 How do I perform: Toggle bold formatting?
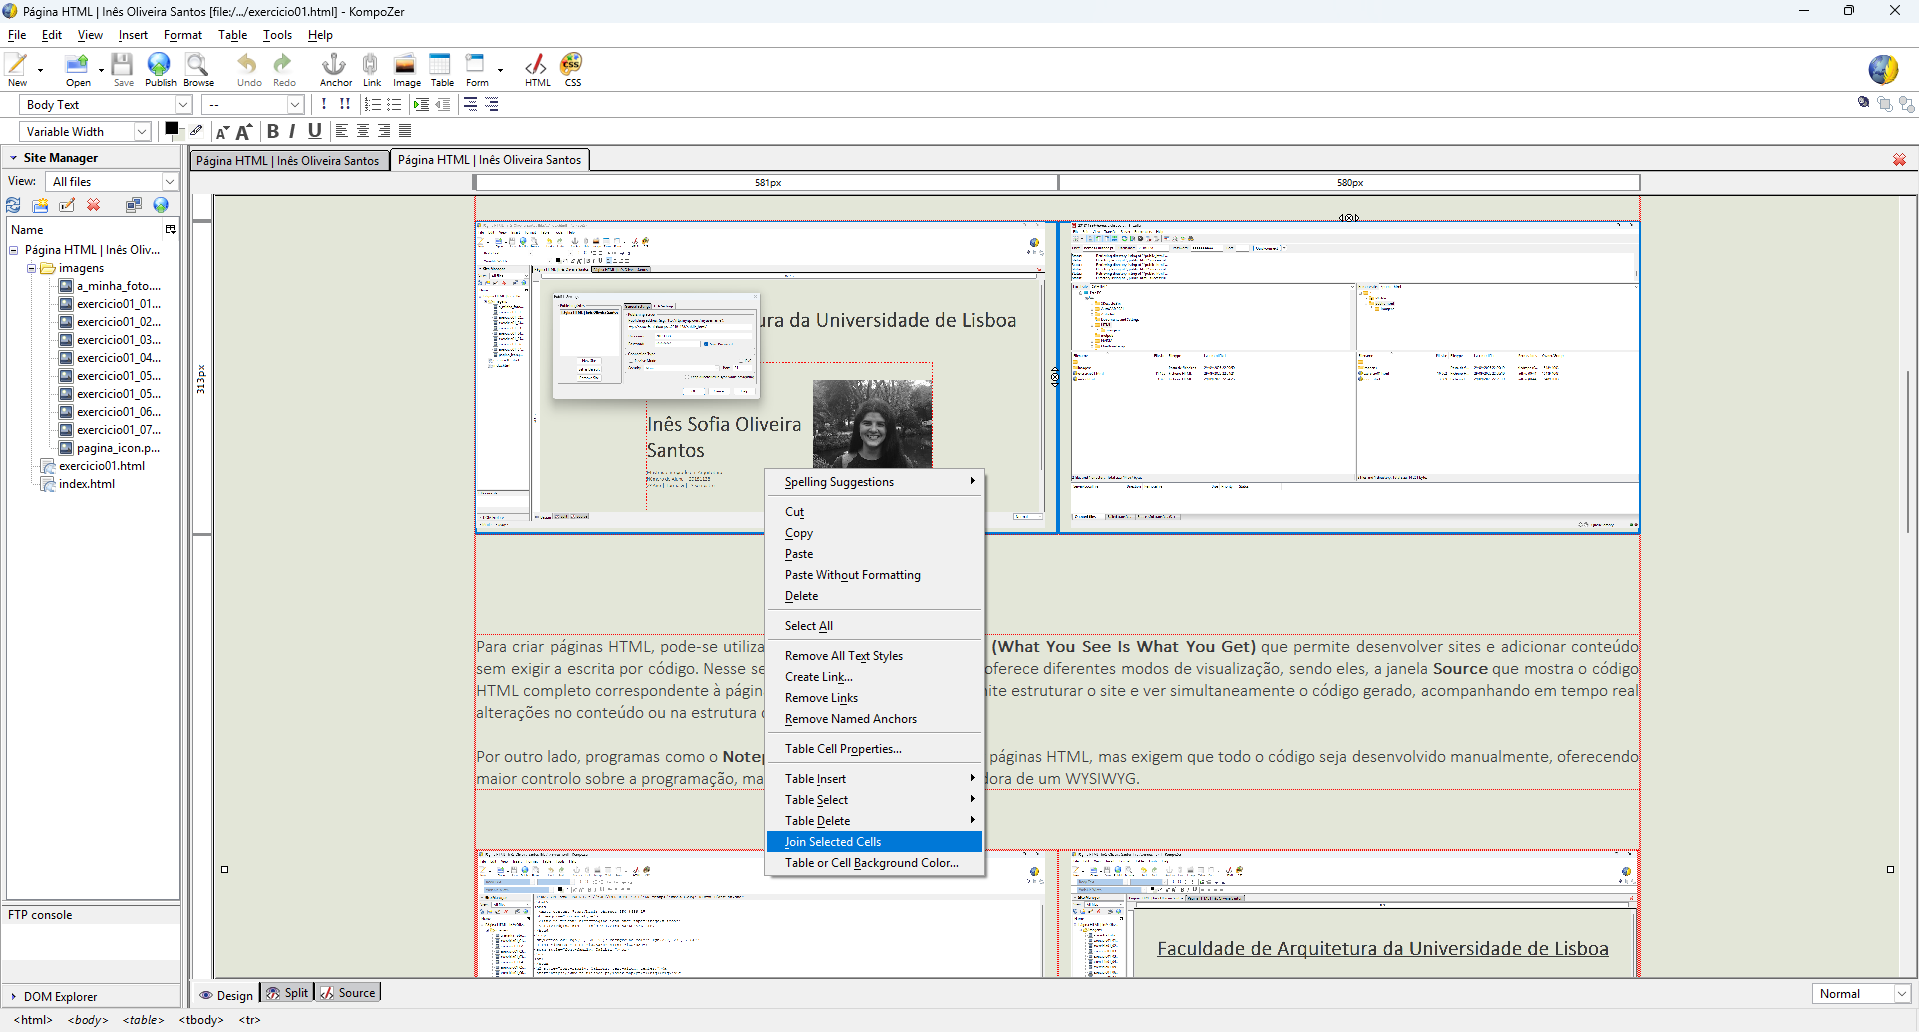point(272,131)
